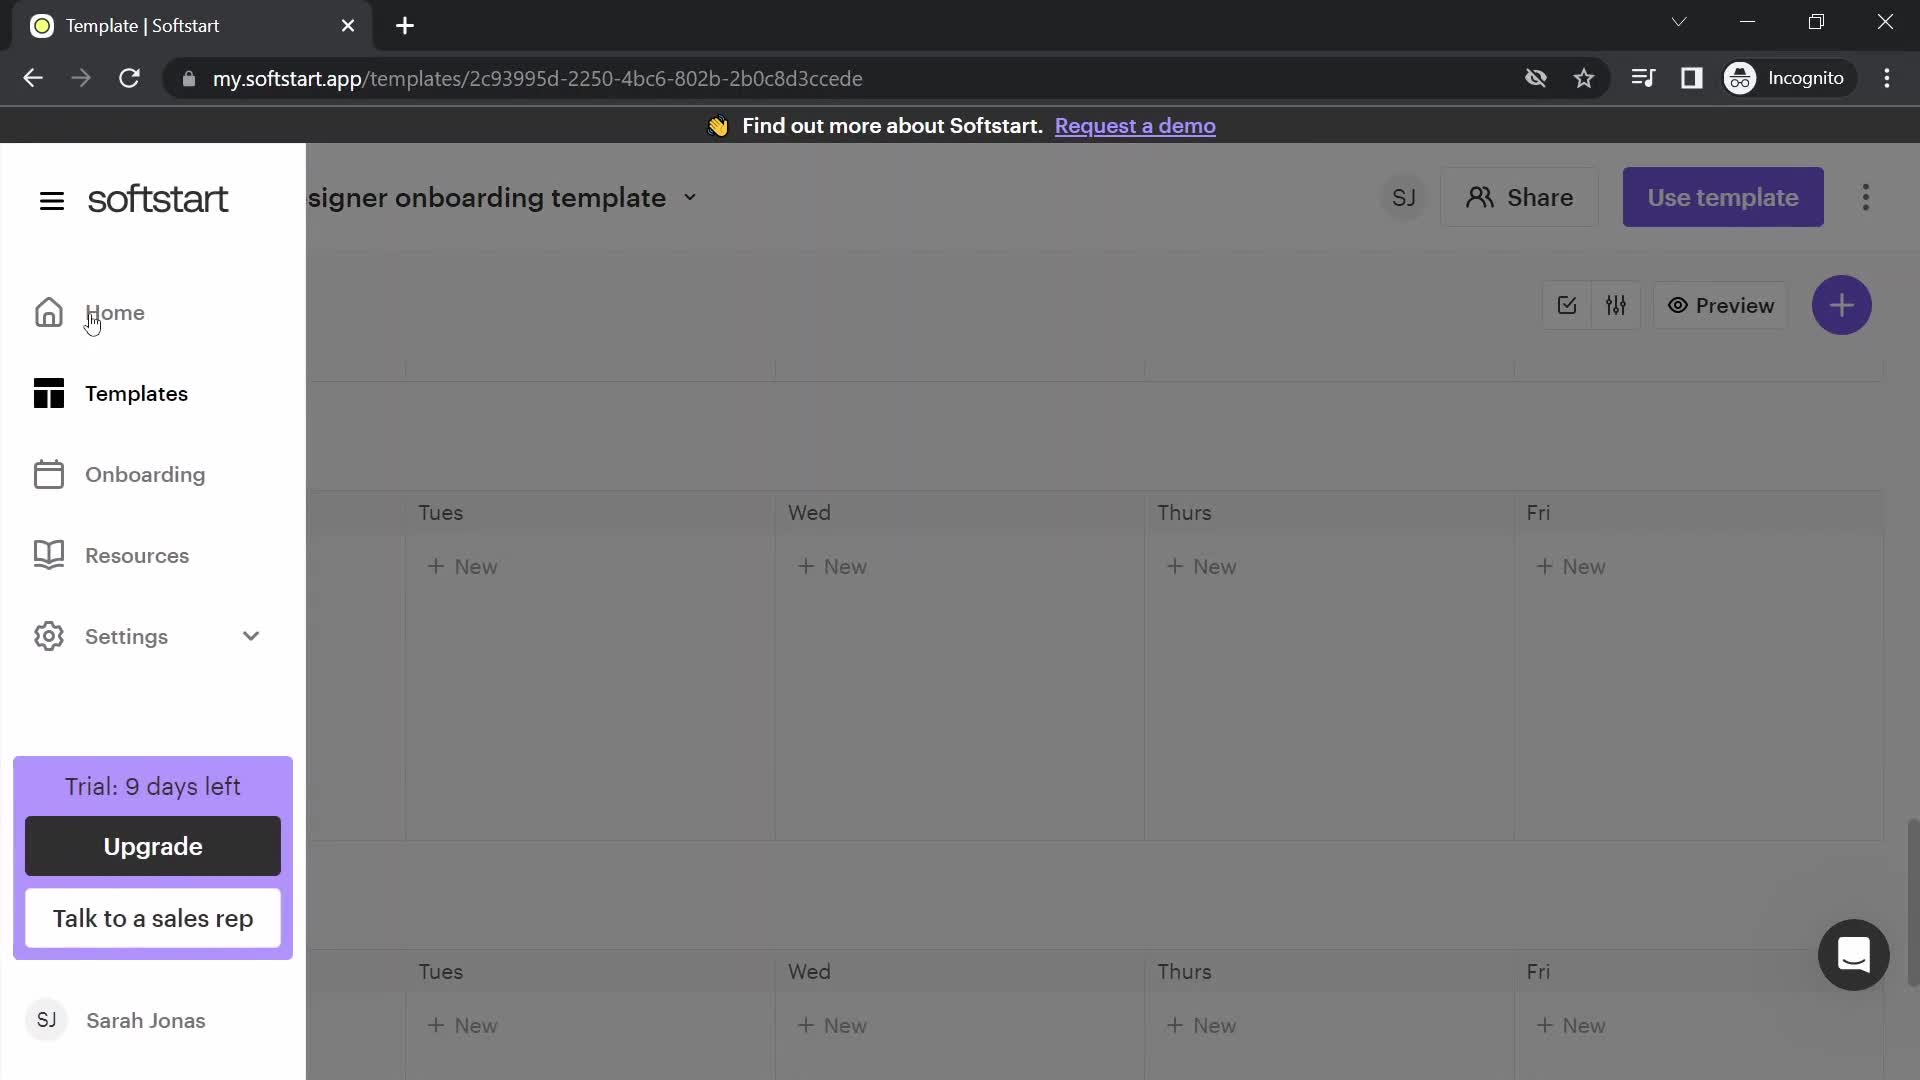Image resolution: width=1920 pixels, height=1080 pixels.
Task: Click the Request a demo link
Action: tap(1135, 126)
